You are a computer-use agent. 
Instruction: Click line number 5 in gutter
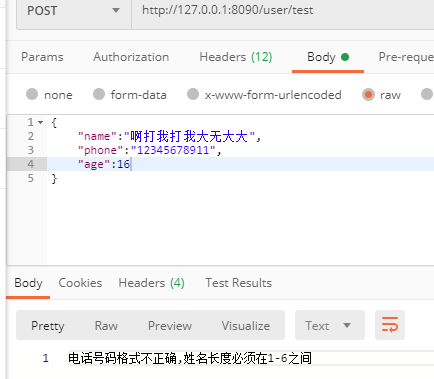pyautogui.click(x=30, y=178)
